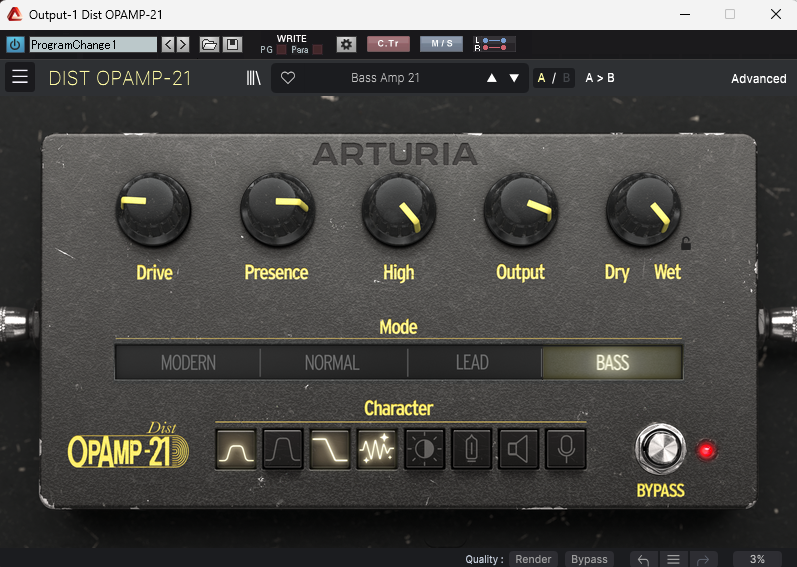Screen dimensions: 797x567
Task: Minimize the plugin window
Action: point(685,14)
